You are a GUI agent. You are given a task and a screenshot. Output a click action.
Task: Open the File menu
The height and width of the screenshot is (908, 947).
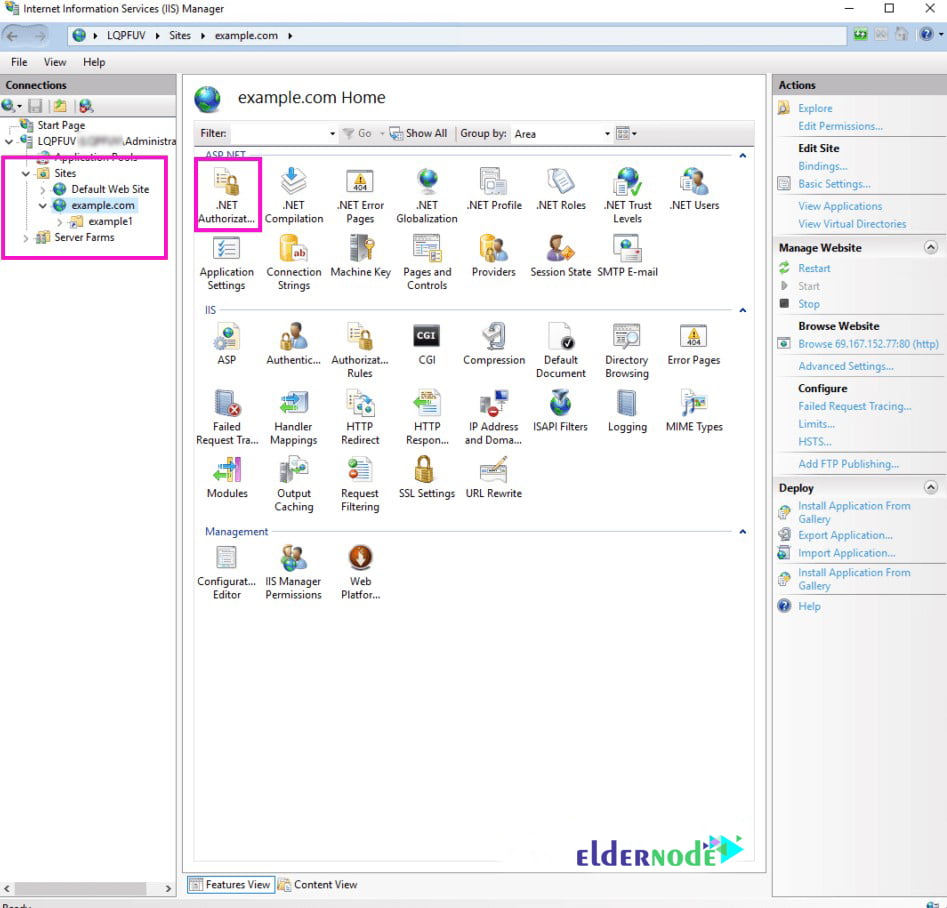(19, 62)
